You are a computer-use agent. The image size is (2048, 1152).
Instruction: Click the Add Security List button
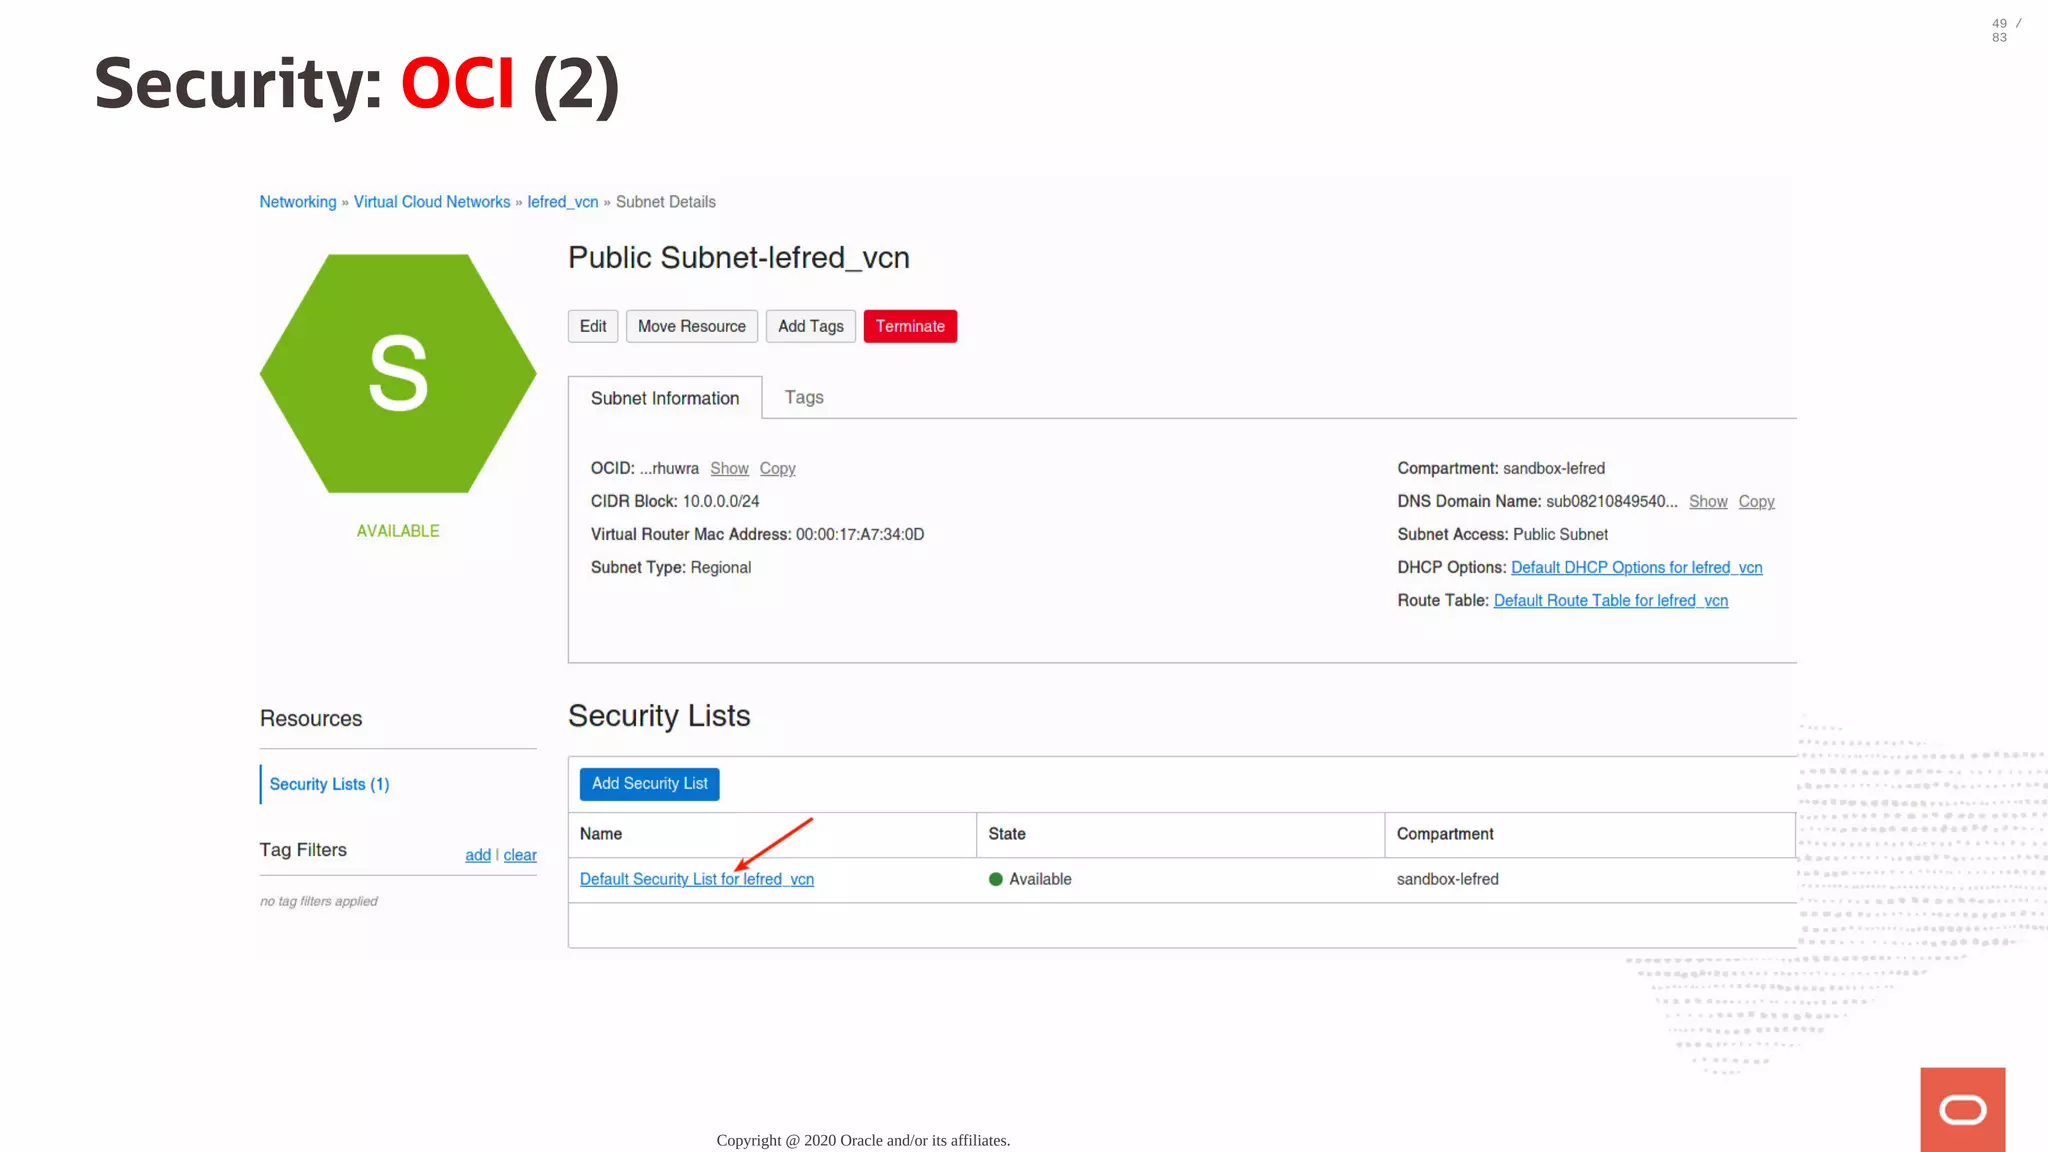pyautogui.click(x=649, y=783)
